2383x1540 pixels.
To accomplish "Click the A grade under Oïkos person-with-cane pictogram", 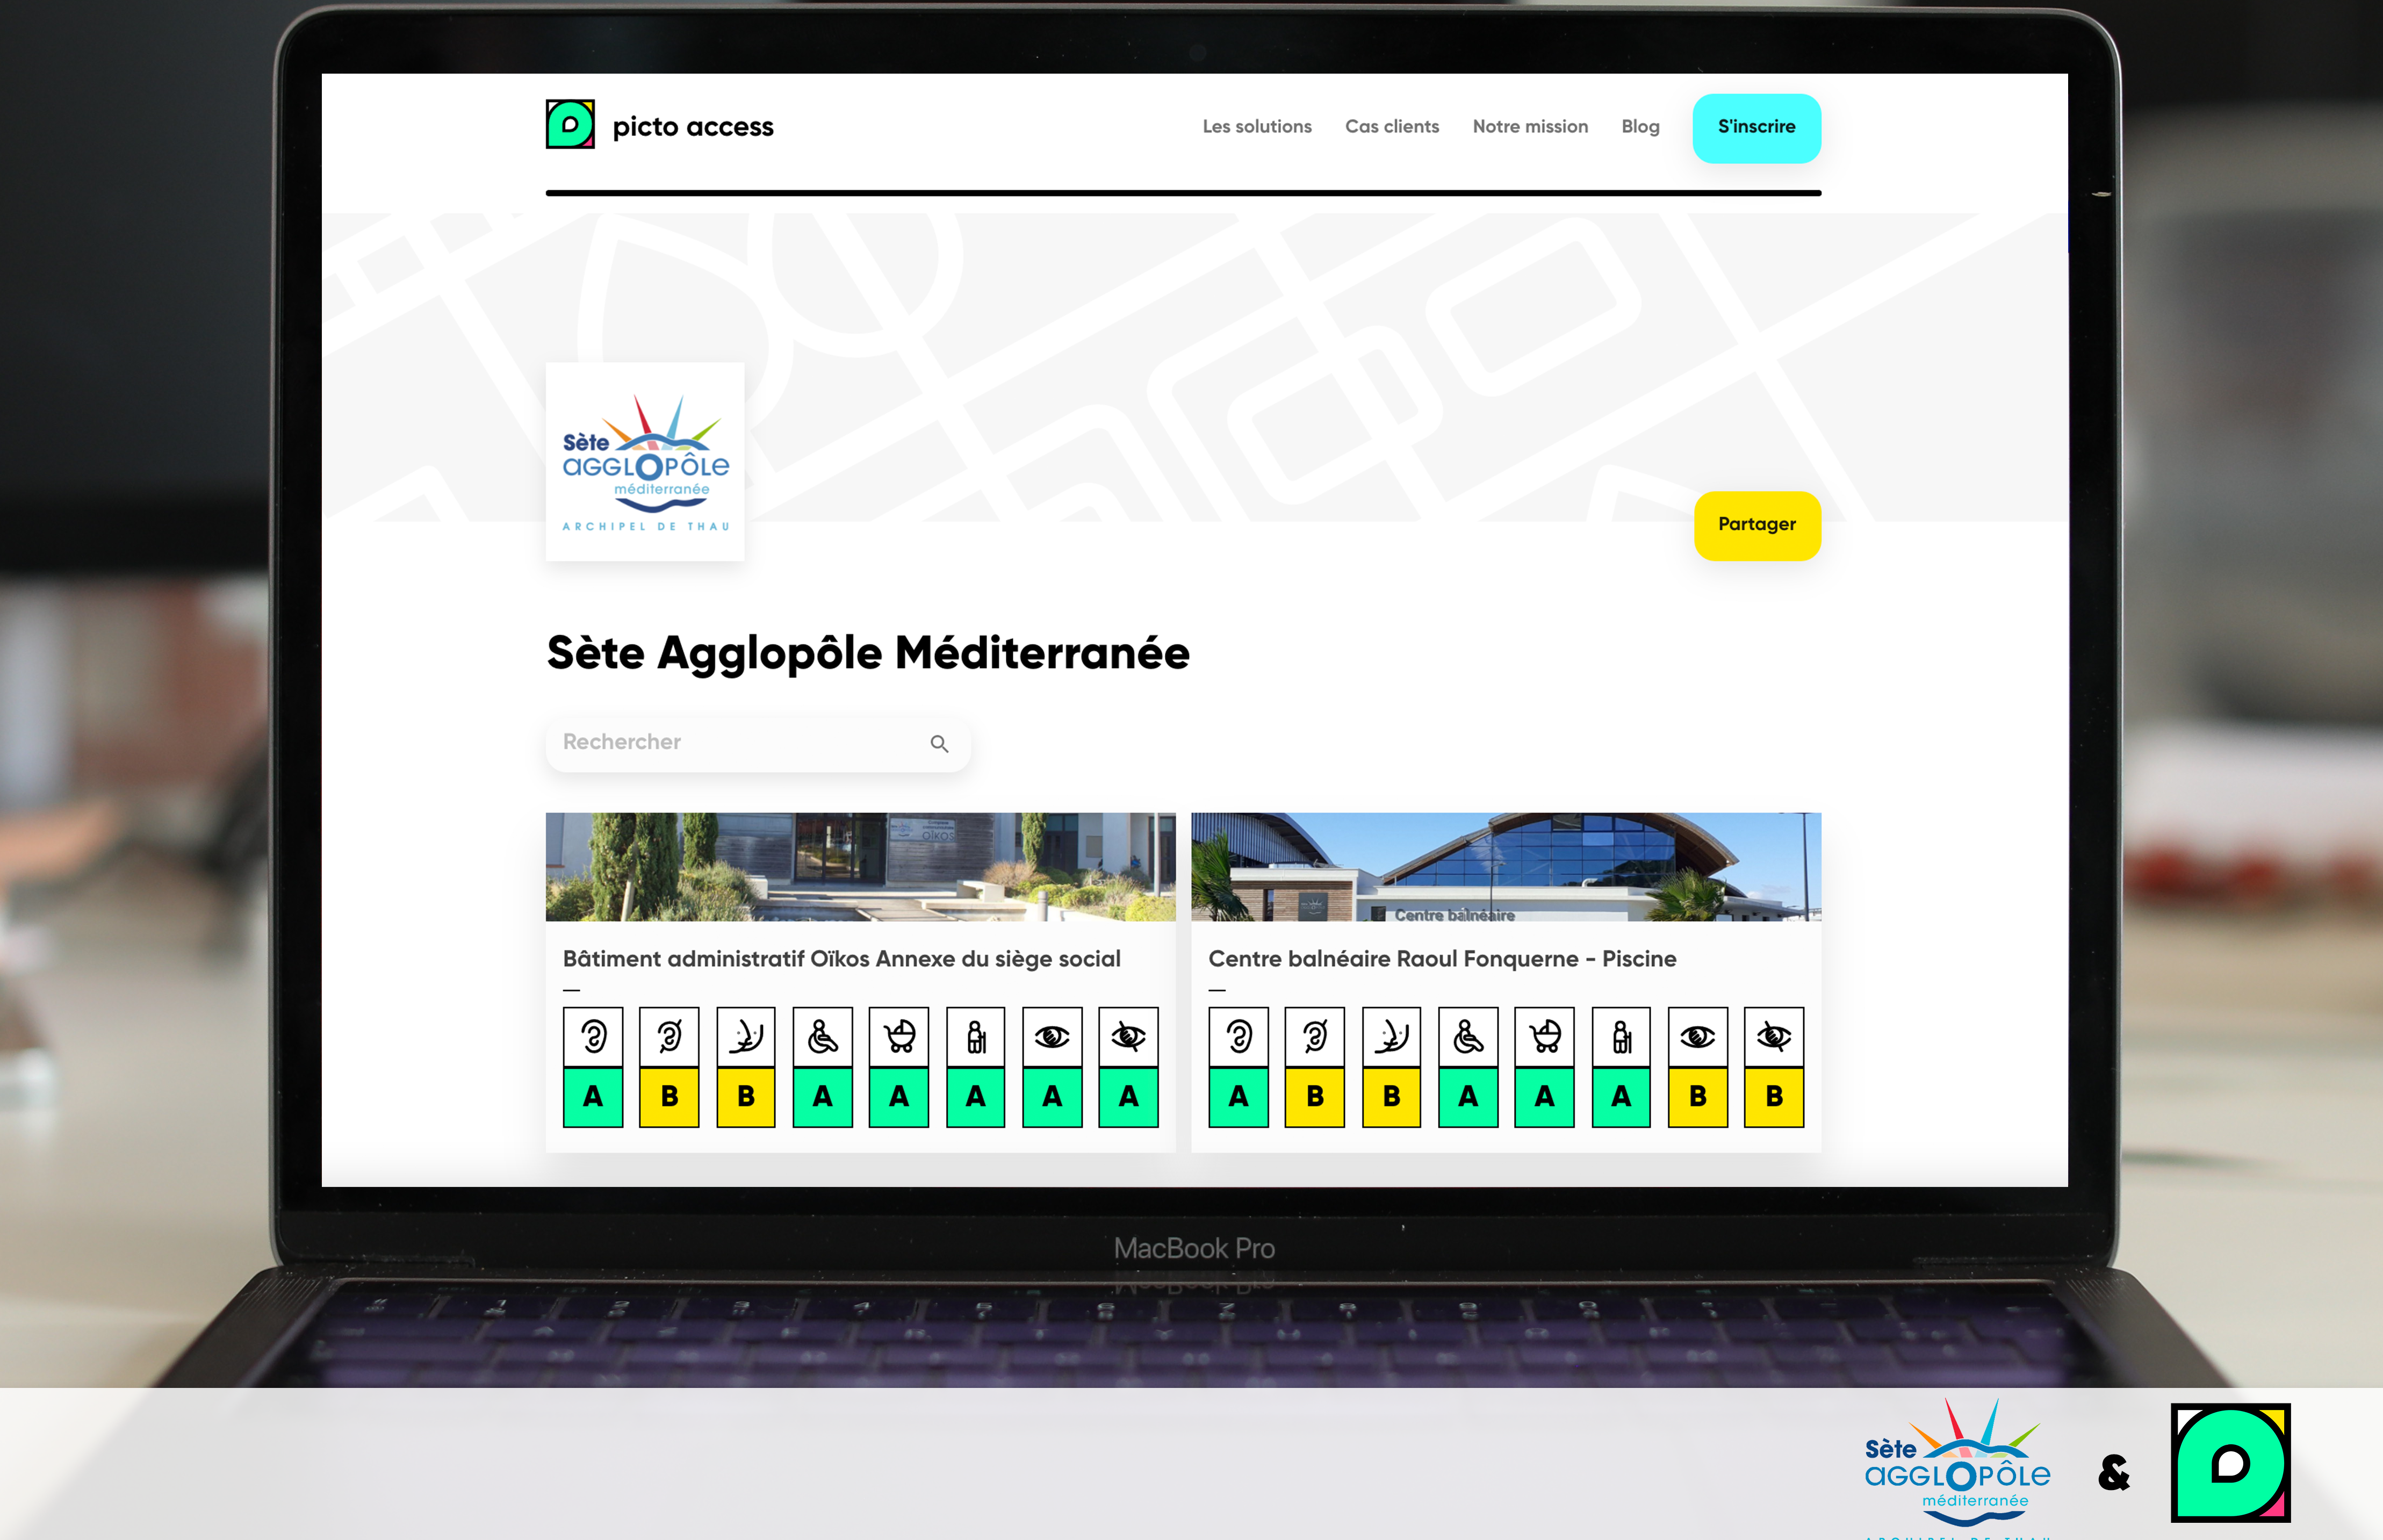I will 975,1097.
